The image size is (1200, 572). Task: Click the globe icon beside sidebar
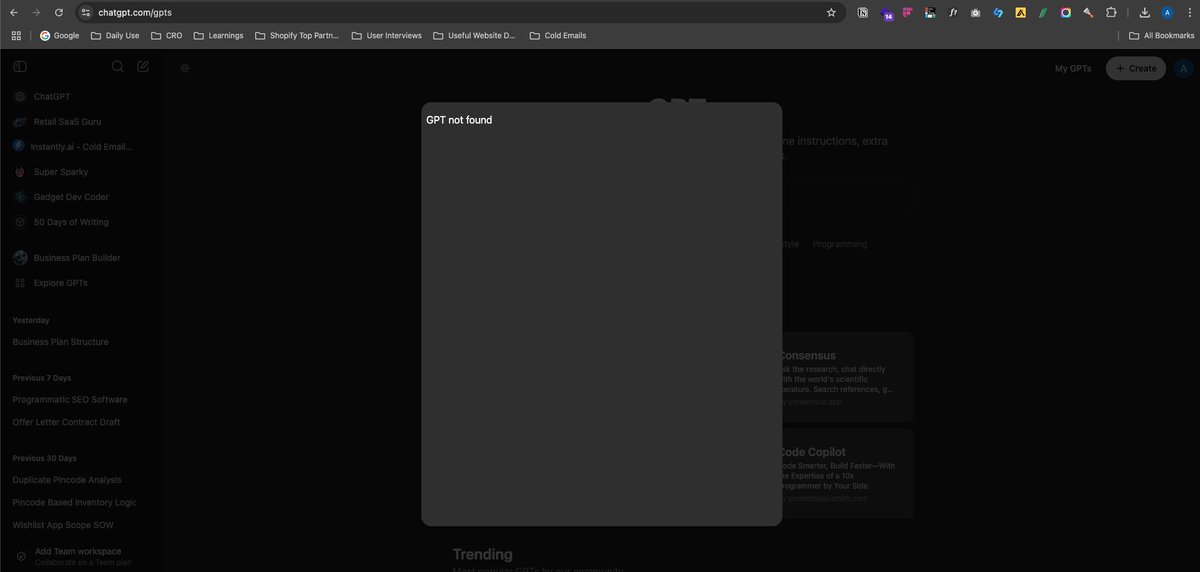coord(185,69)
